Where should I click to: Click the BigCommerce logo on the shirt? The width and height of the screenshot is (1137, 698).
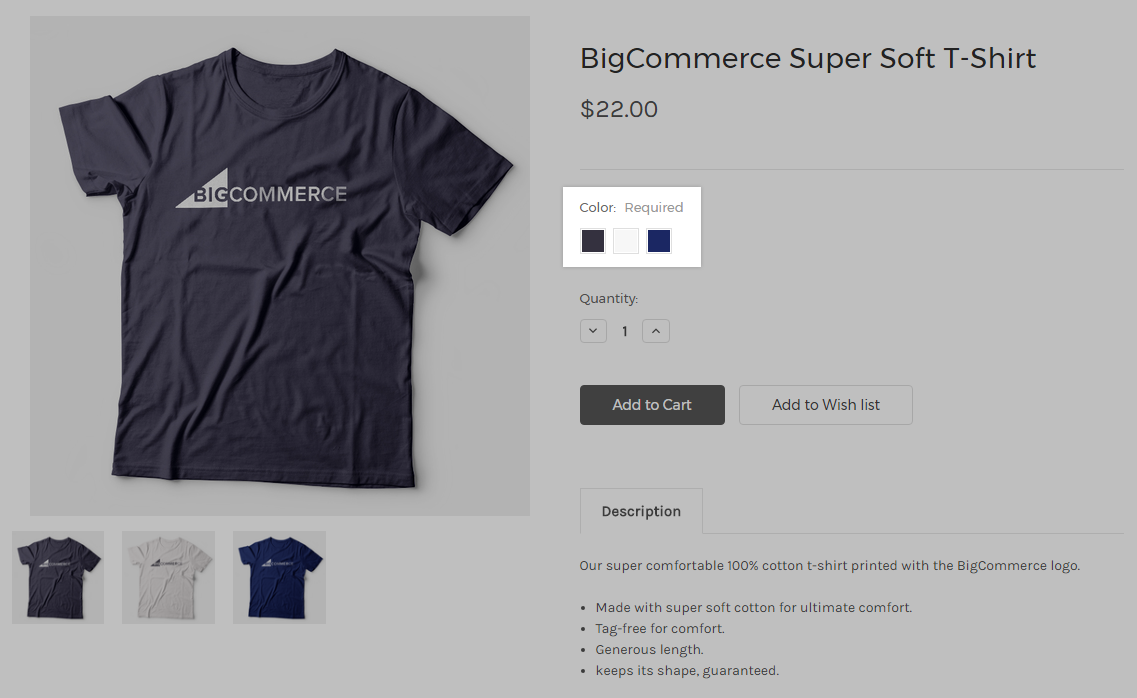(261, 190)
